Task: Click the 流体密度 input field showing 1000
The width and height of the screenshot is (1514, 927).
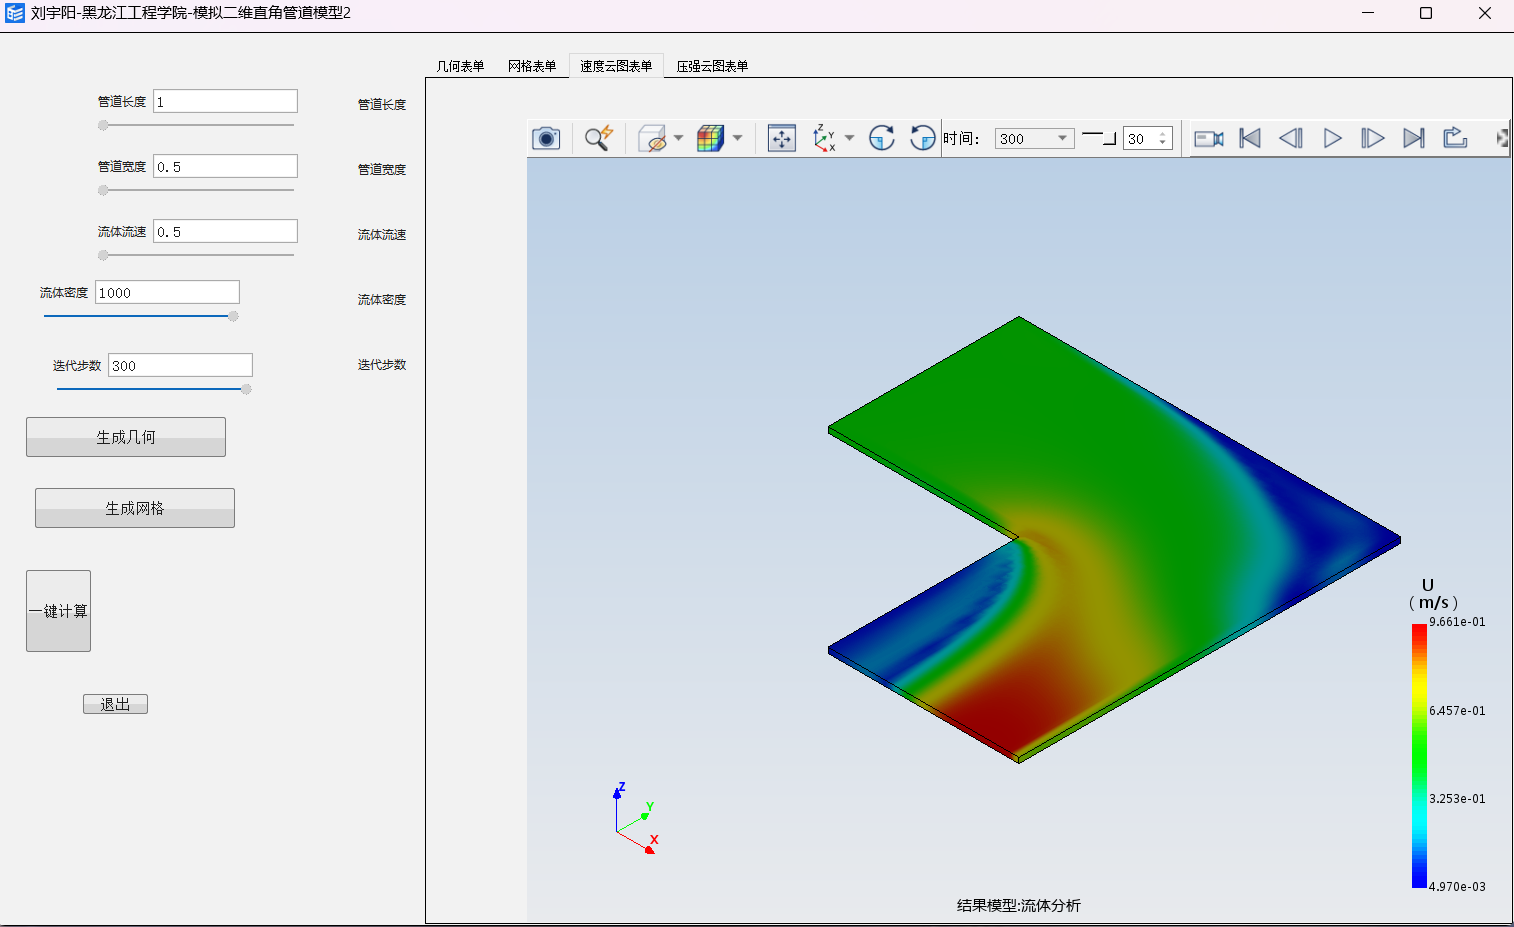Action: [x=167, y=292]
